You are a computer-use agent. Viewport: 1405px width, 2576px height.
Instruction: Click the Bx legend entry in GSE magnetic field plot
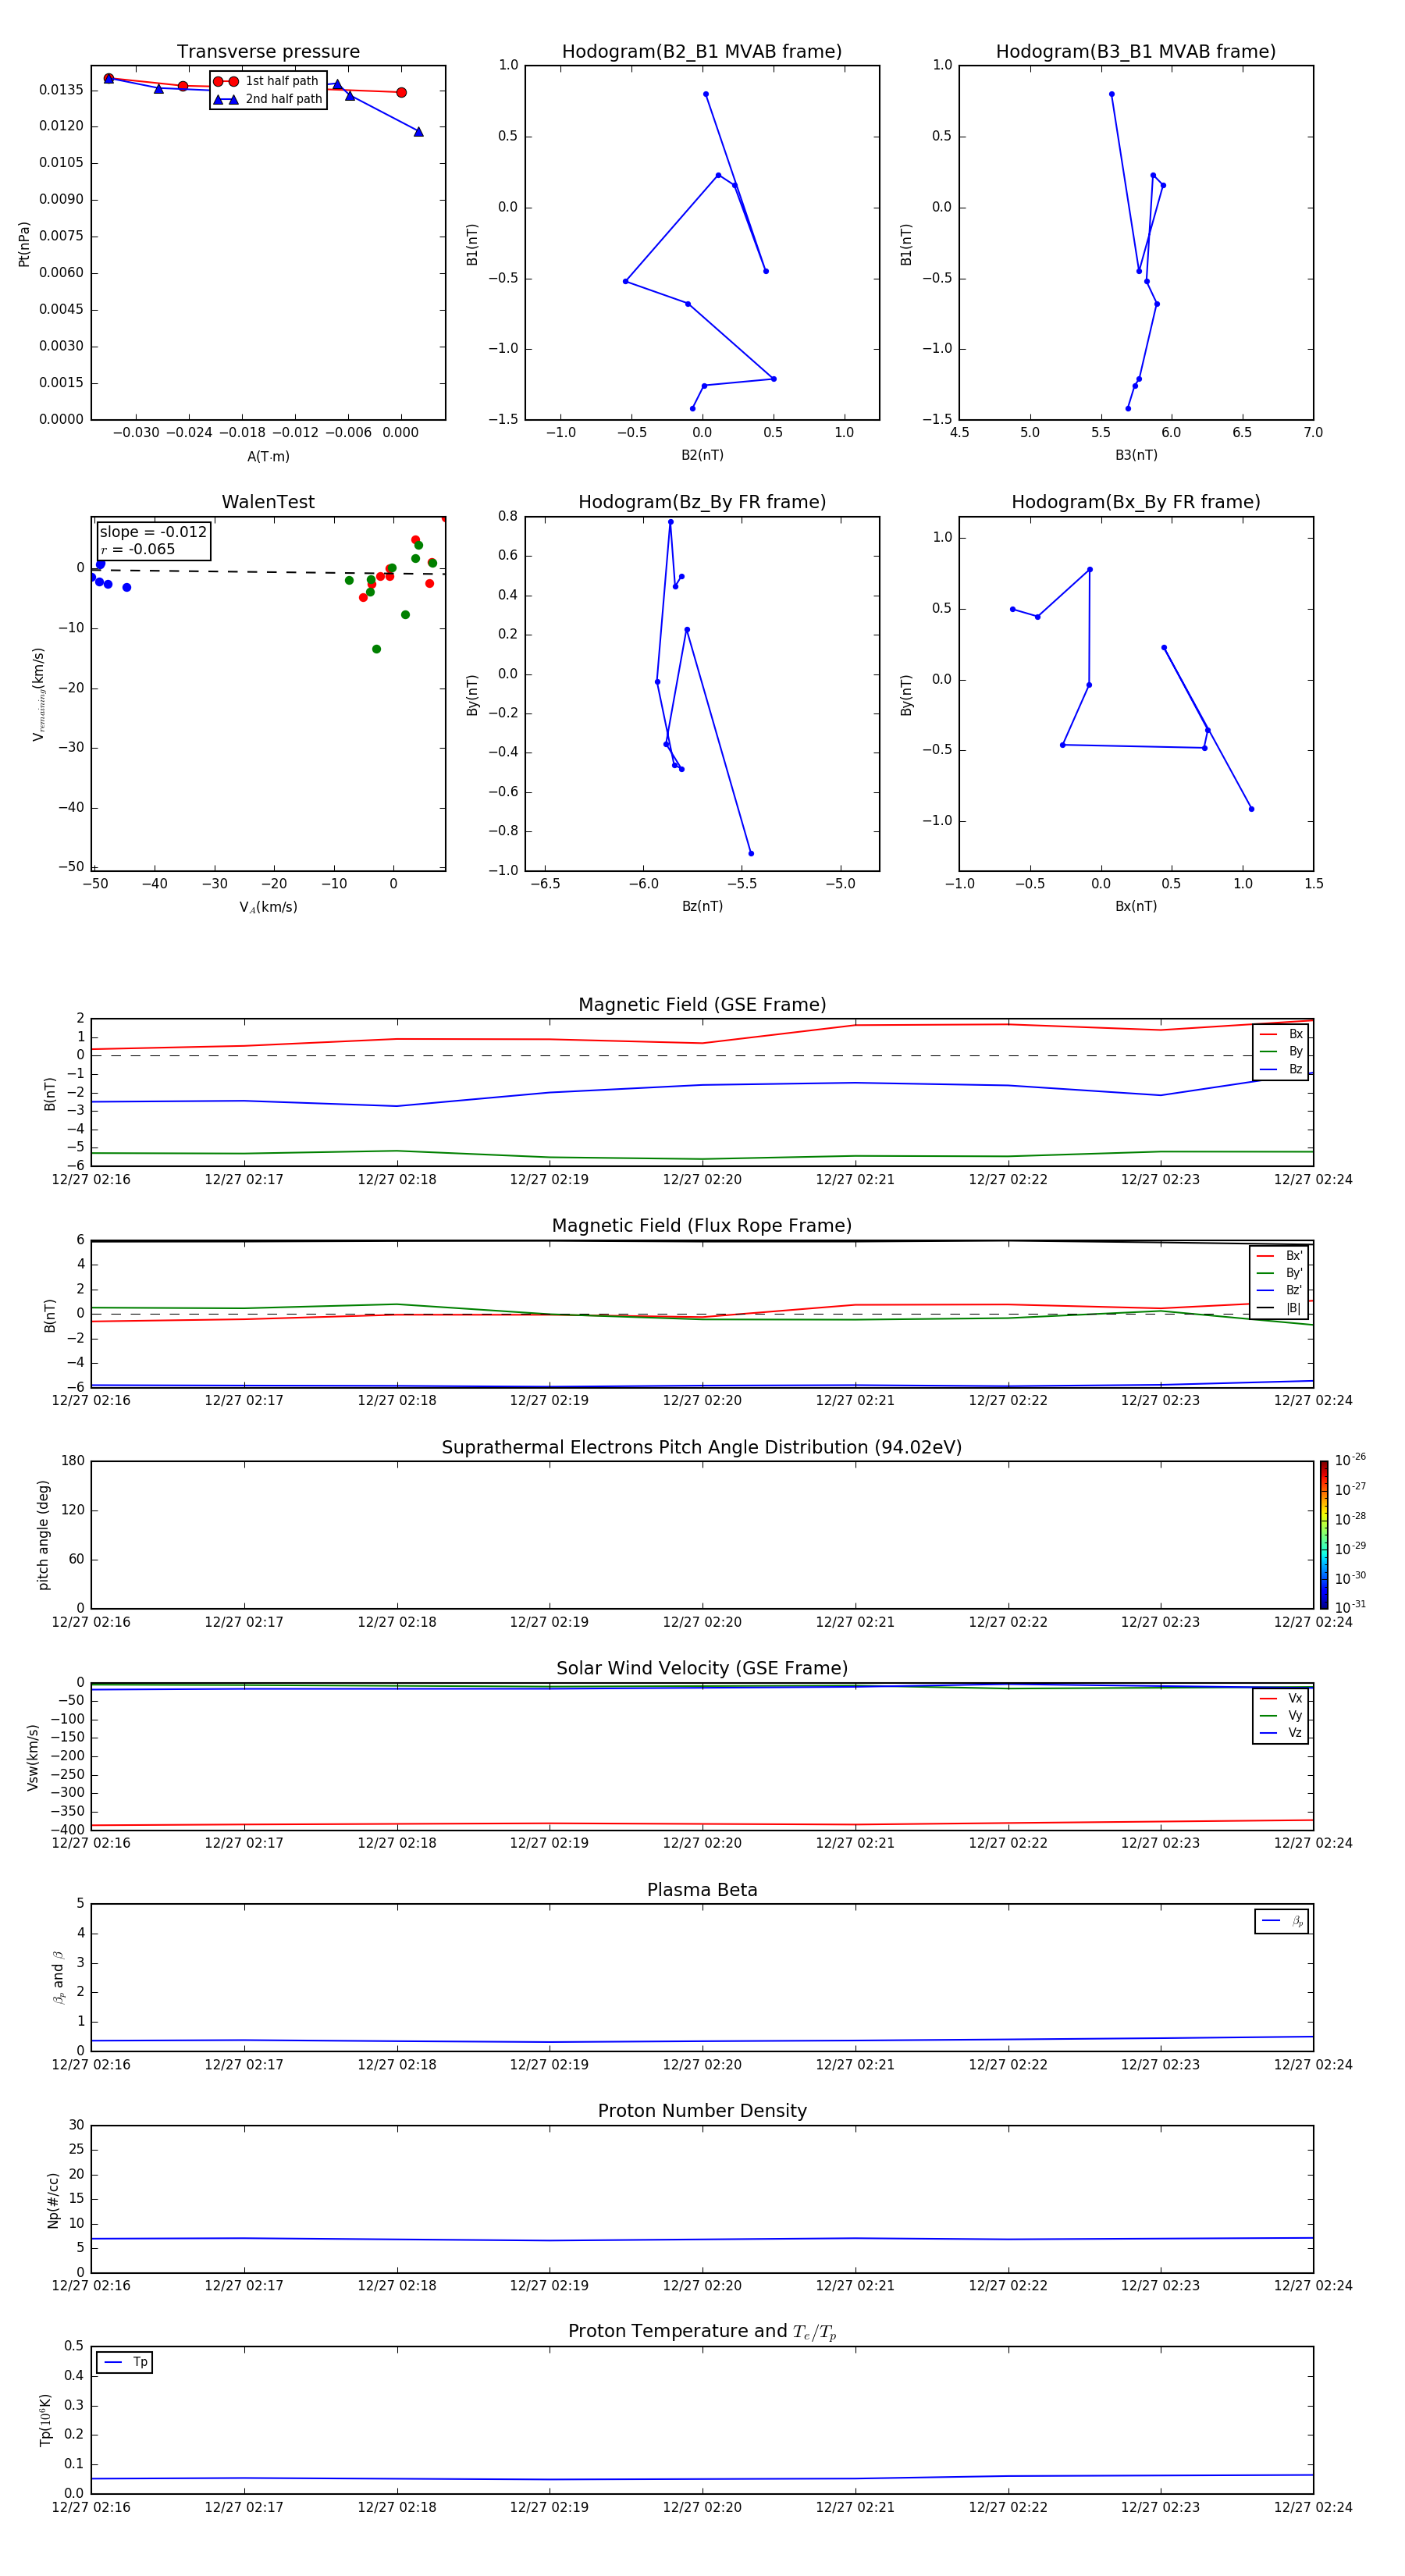coord(1281,1035)
